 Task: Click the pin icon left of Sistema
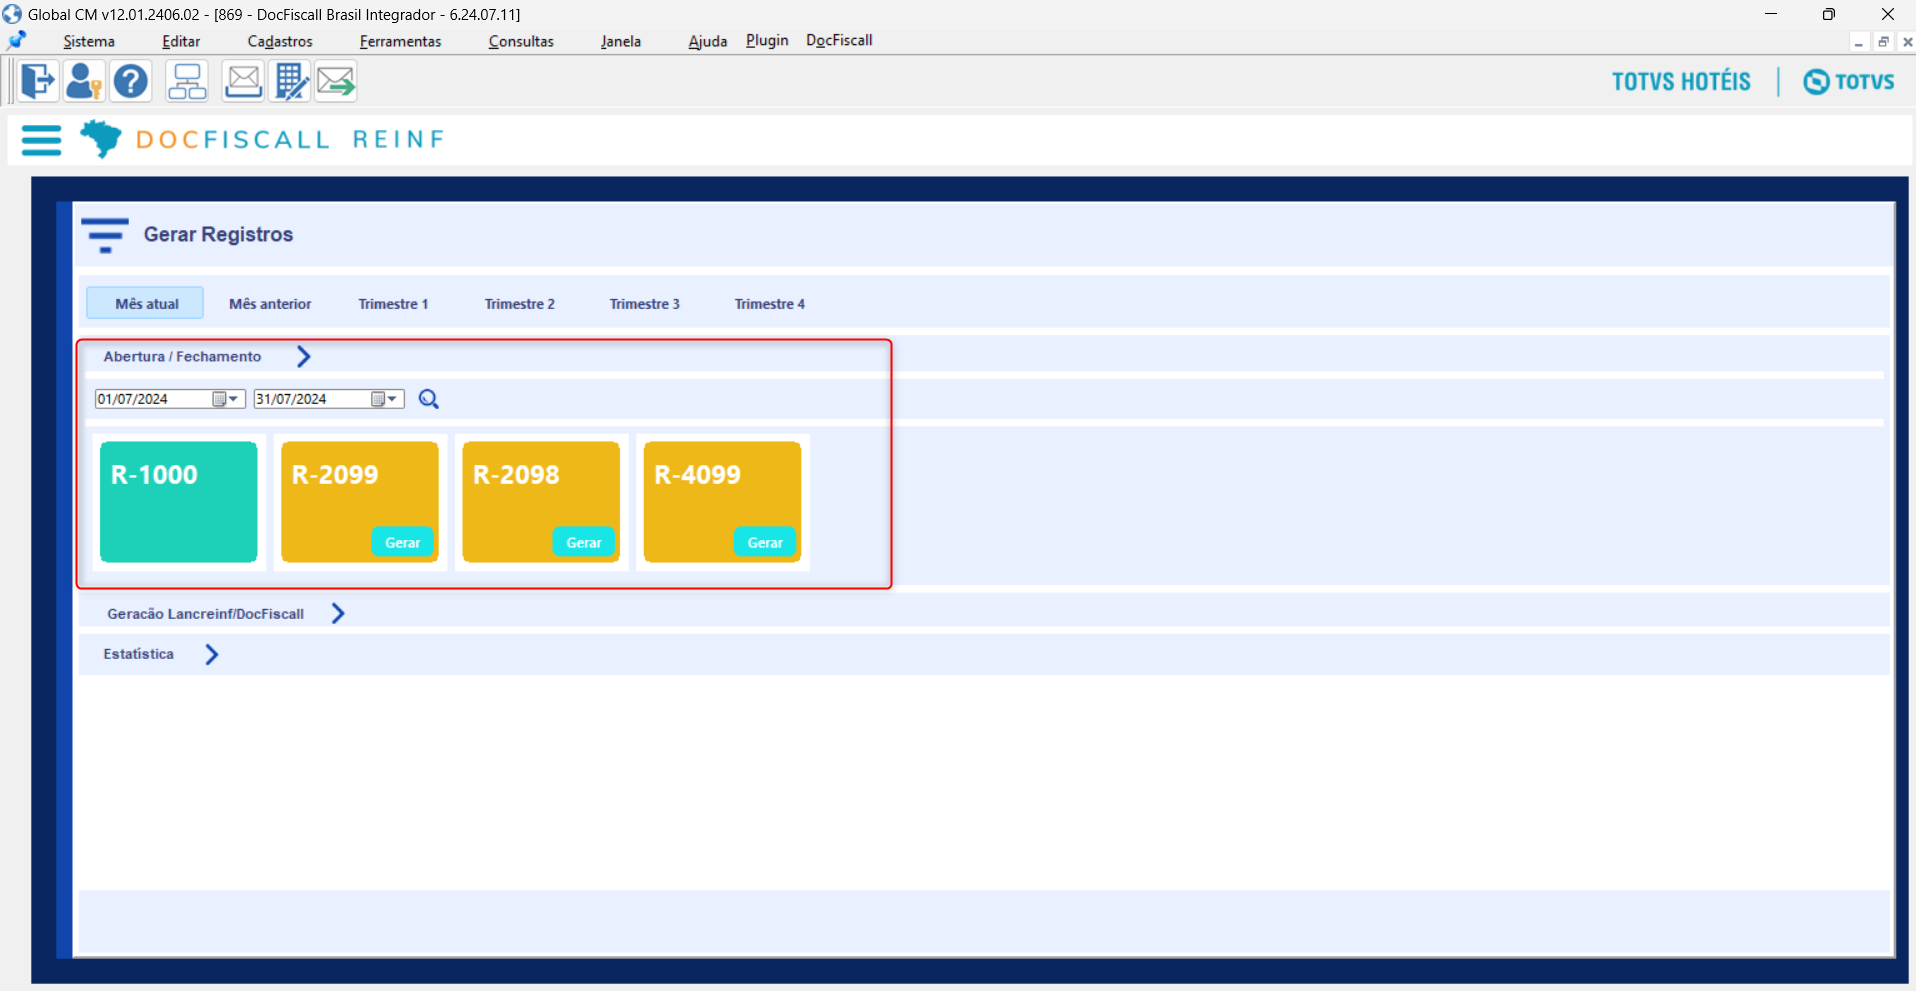(17, 41)
